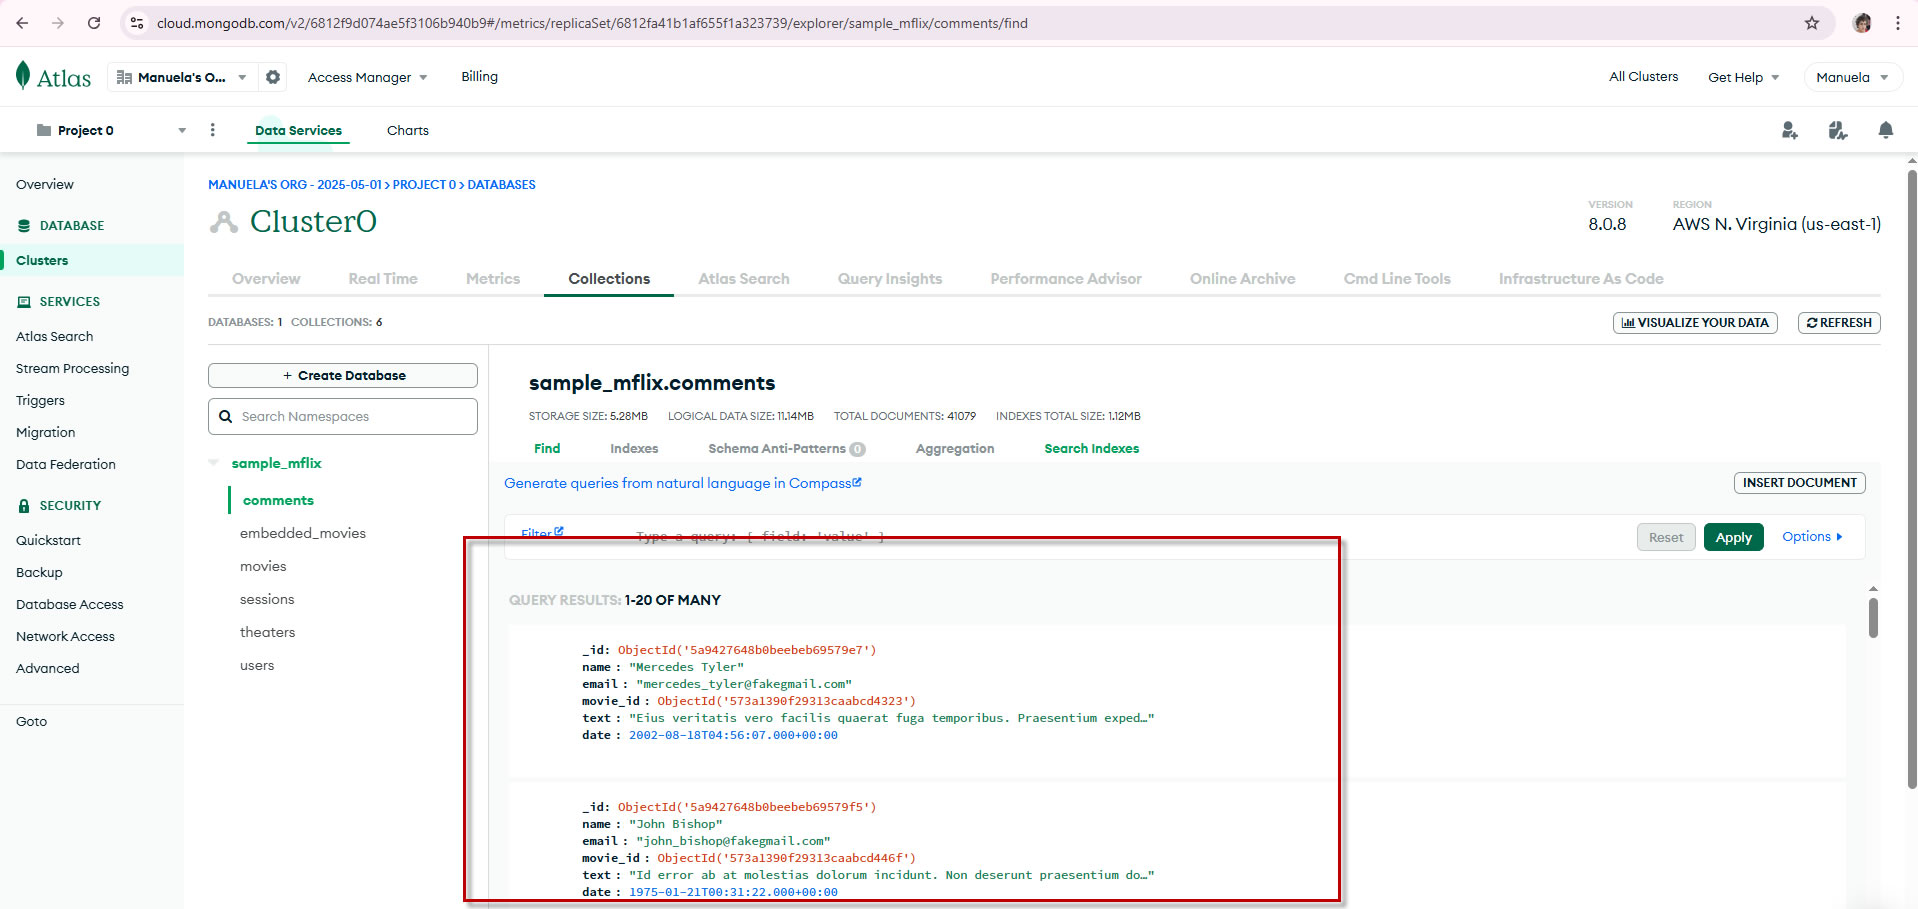Click the invite user icon

coord(1790,130)
